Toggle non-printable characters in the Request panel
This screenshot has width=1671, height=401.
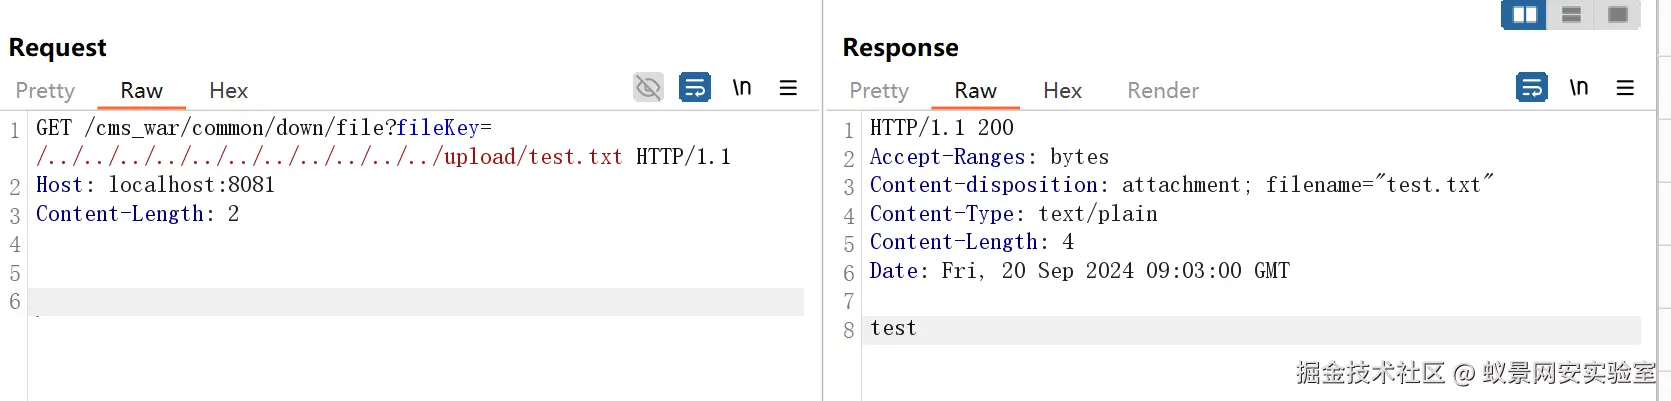click(648, 88)
